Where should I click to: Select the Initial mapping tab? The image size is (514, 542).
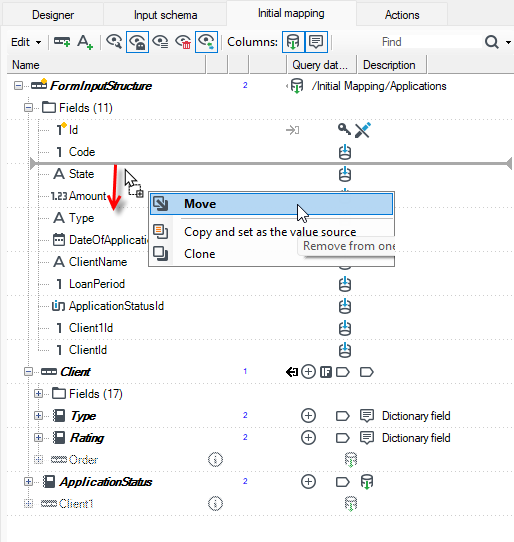pyautogui.click(x=291, y=13)
